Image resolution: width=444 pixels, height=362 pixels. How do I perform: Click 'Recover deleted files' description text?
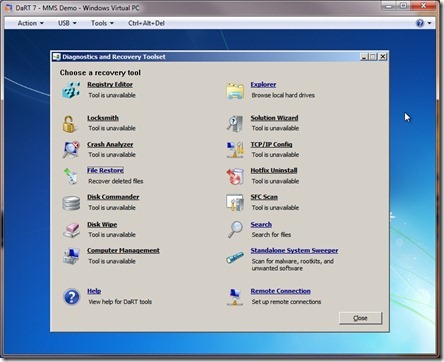[116, 181]
